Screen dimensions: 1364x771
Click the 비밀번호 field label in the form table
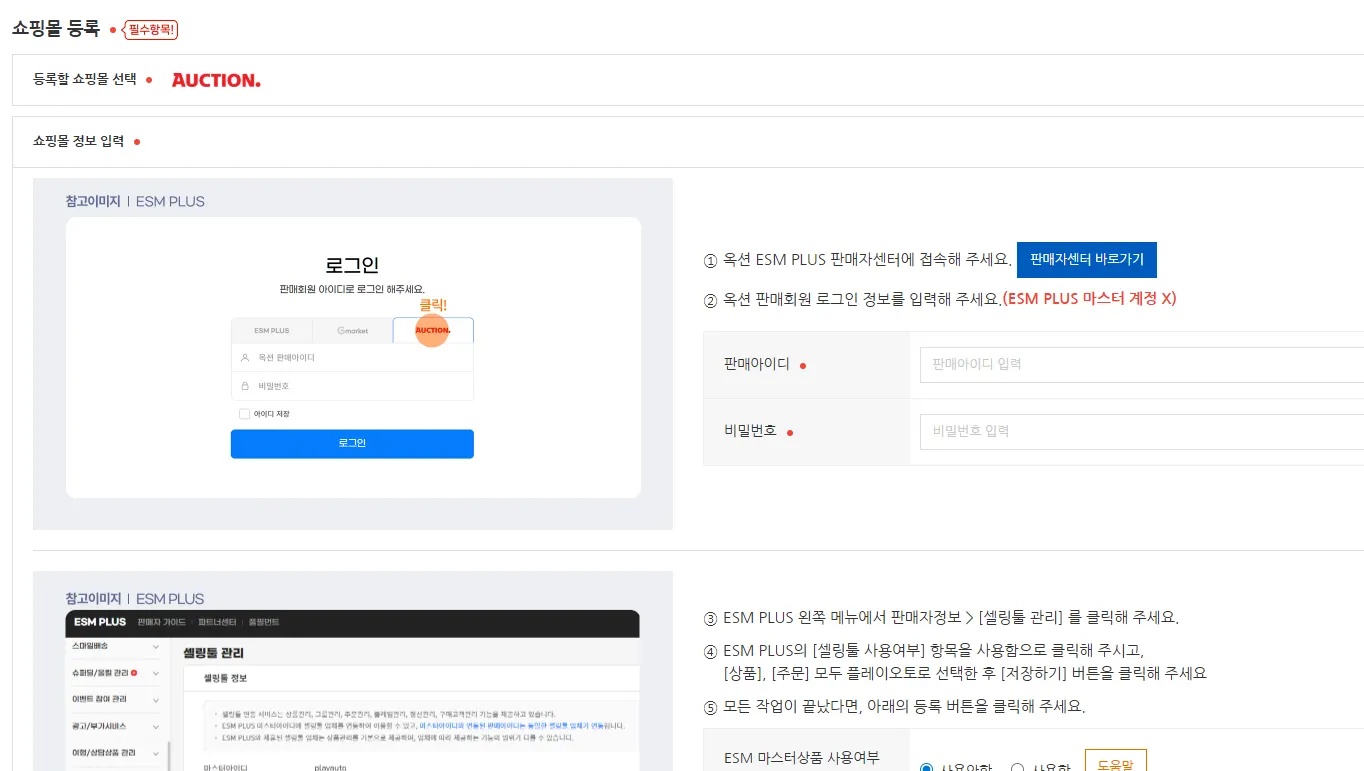[x=750, y=431]
